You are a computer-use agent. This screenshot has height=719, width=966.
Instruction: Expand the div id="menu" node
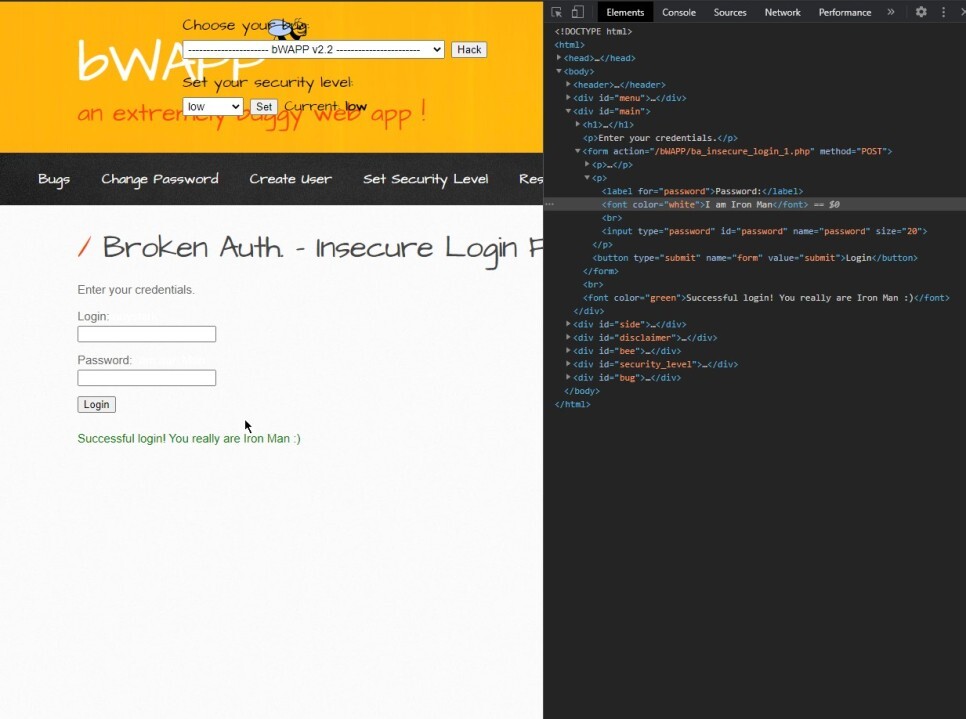pyautogui.click(x=568, y=98)
